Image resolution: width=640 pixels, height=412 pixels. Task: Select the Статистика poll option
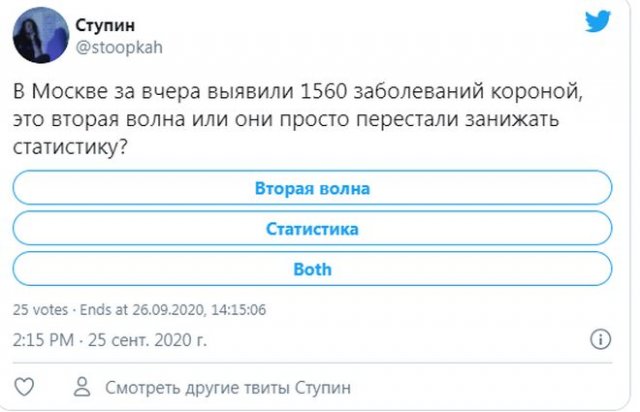[x=312, y=228]
